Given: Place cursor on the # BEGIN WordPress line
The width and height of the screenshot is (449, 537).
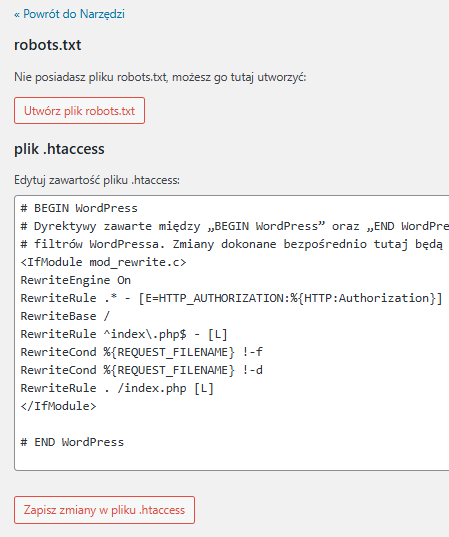Looking at the screenshot, I should click(79, 208).
